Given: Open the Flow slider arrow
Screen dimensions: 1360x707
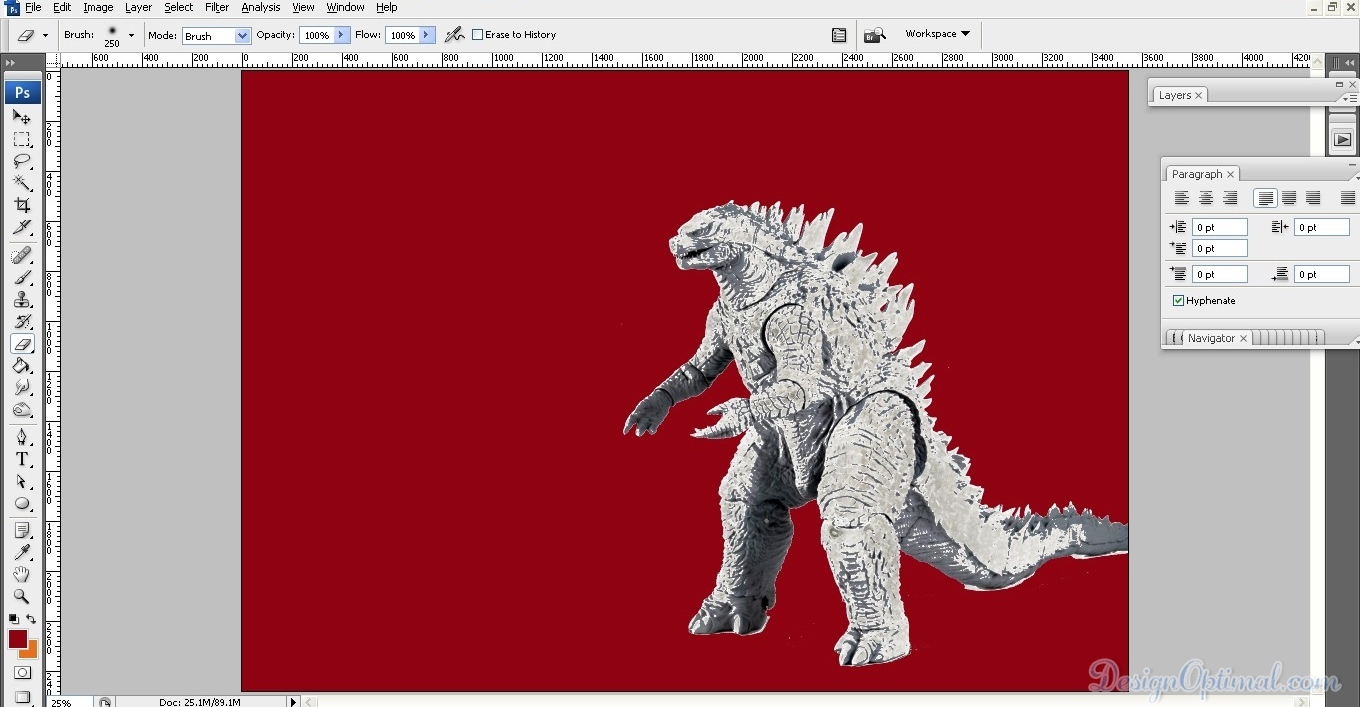Looking at the screenshot, I should click(427, 35).
